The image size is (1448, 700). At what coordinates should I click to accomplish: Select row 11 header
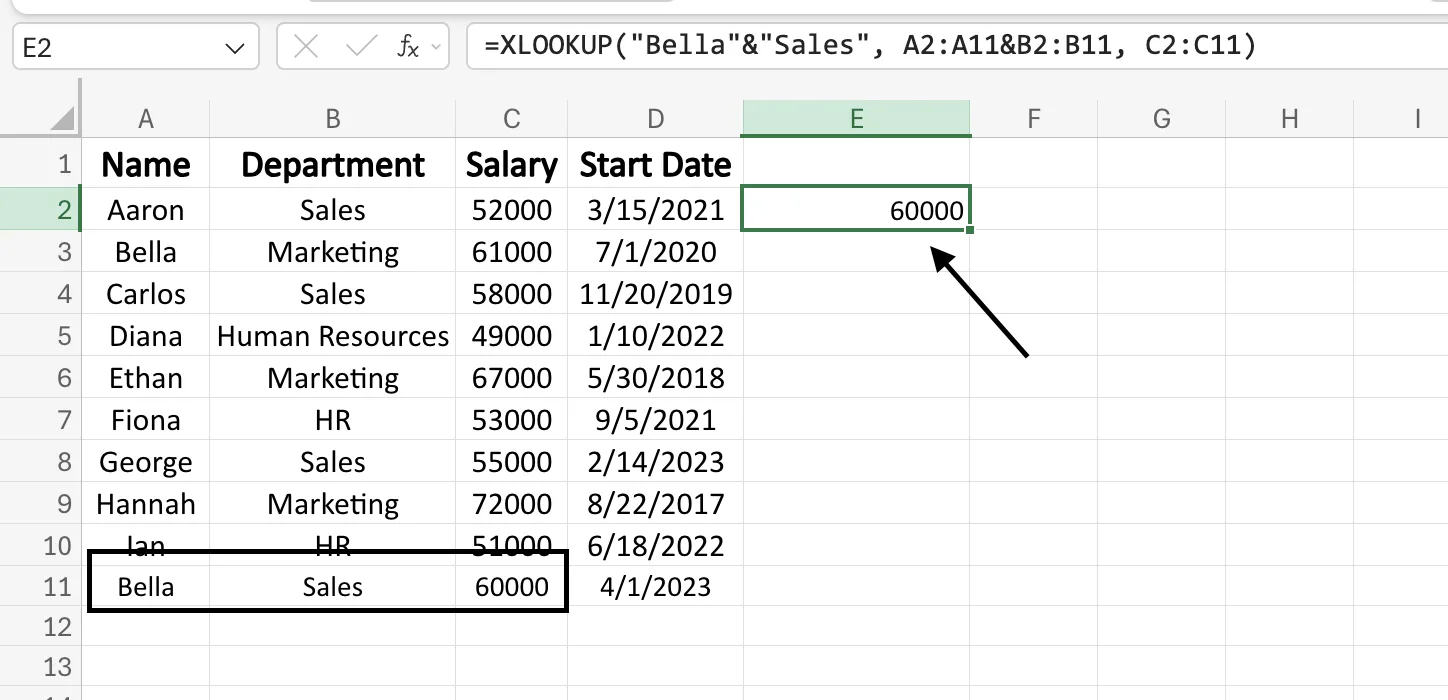click(x=41, y=586)
